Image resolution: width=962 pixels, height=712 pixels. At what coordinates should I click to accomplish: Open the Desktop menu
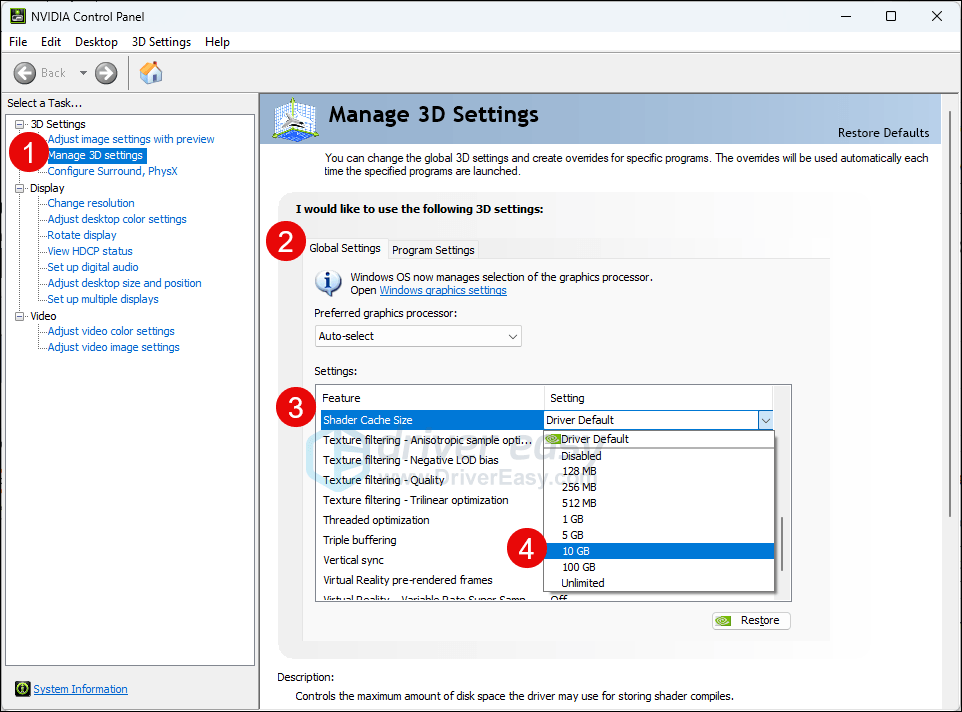click(96, 42)
